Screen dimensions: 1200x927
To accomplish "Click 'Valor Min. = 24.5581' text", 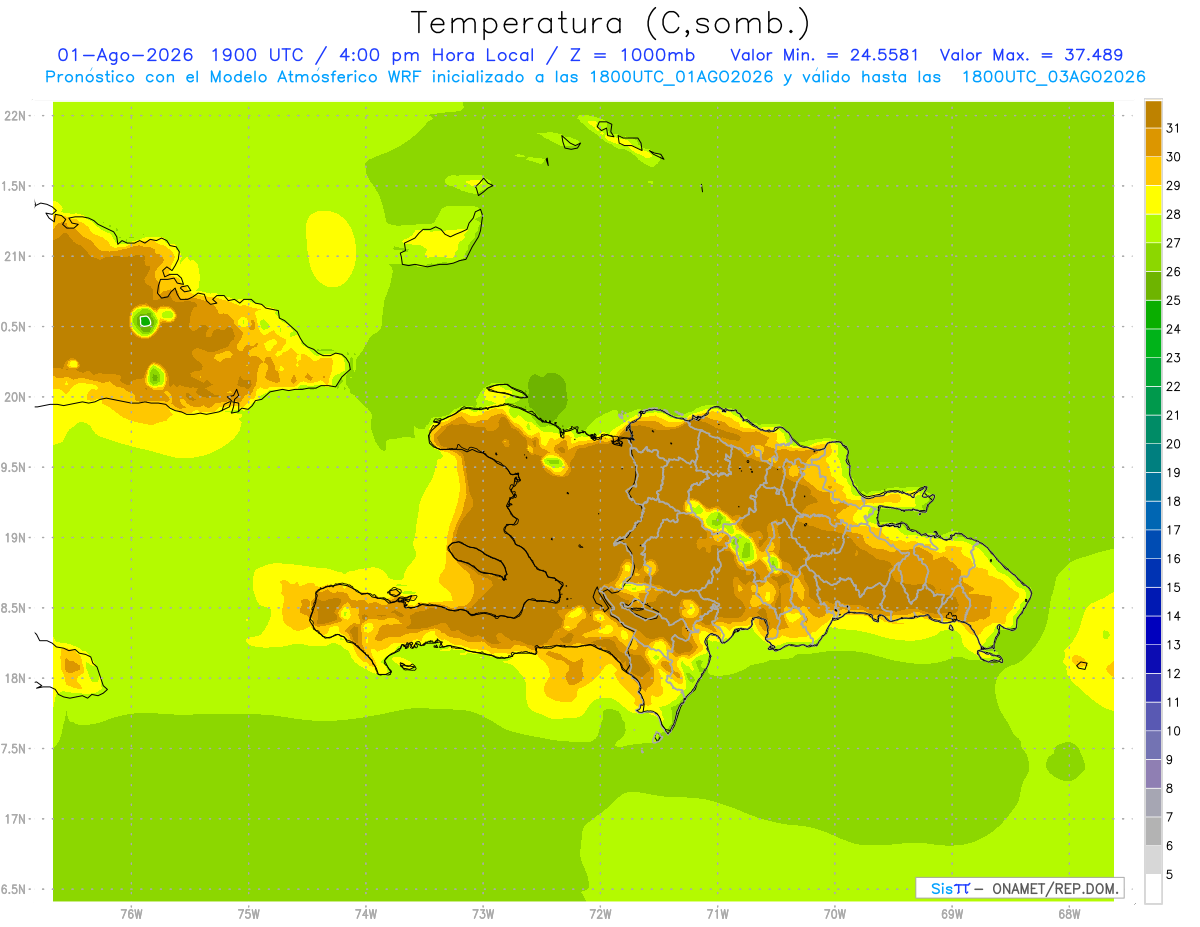I will pyautogui.click(x=825, y=55).
